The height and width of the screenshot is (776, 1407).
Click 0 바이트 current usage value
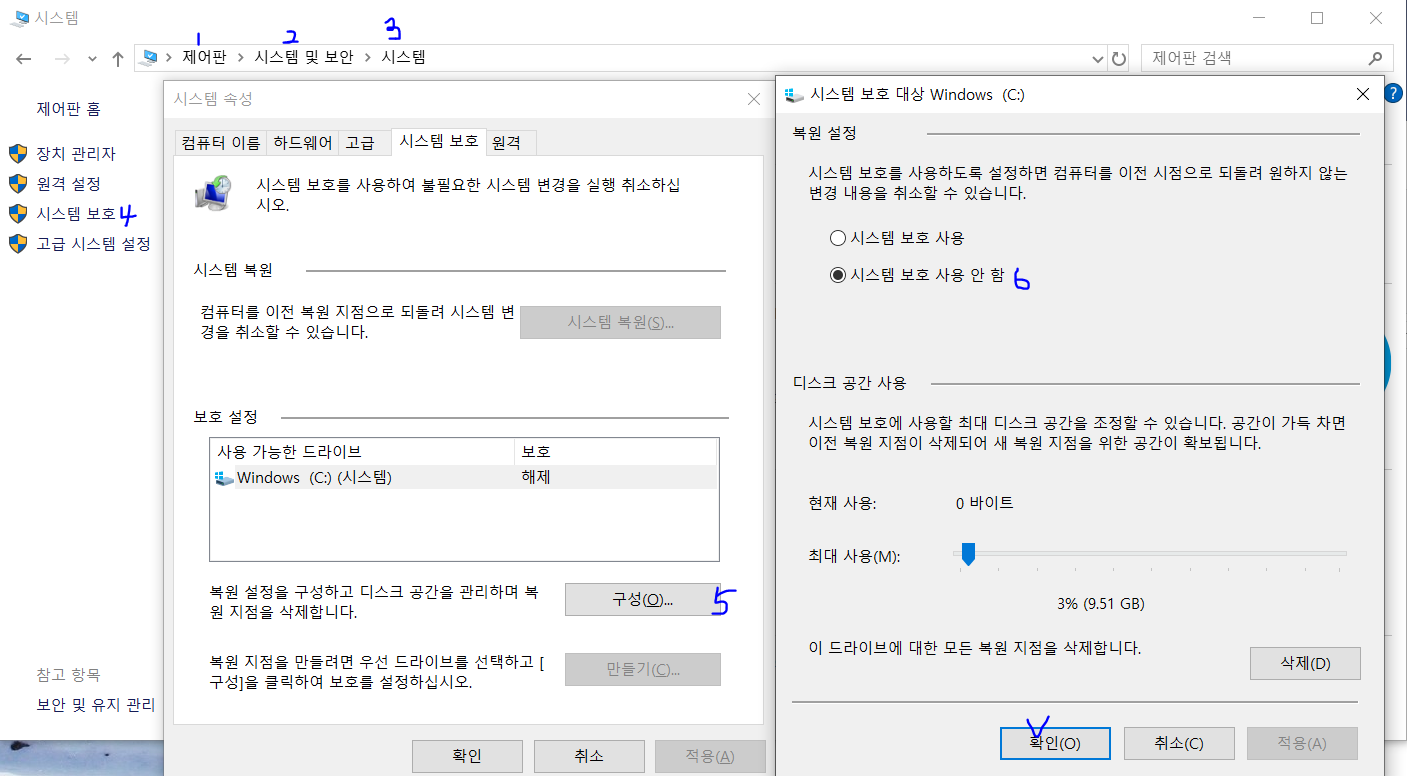[x=985, y=503]
